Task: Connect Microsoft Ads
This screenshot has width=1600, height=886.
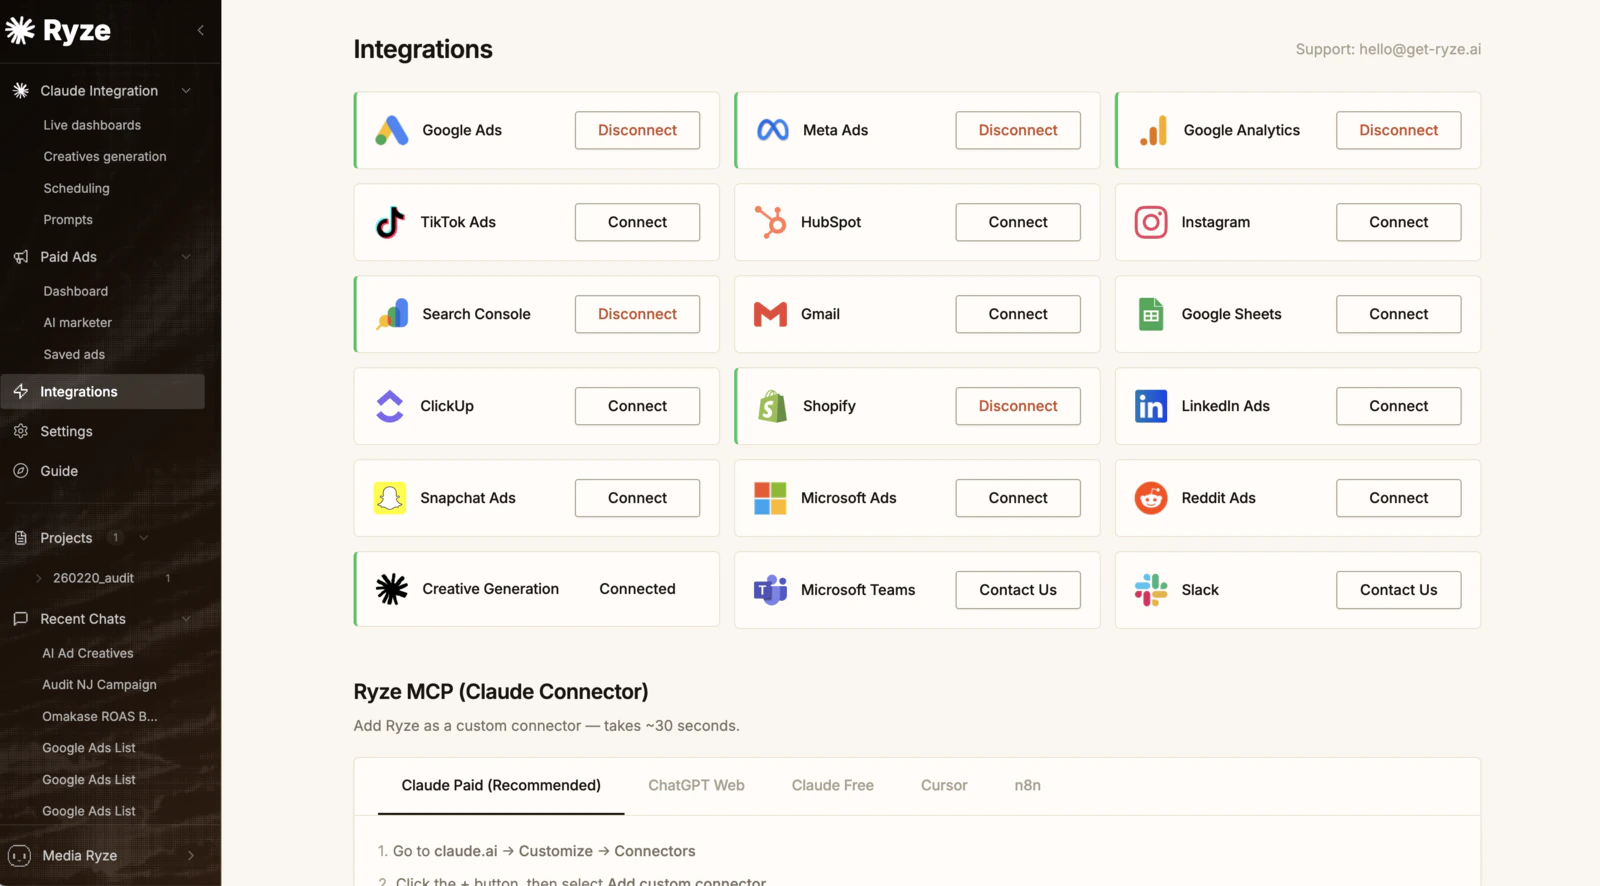Action: coord(1018,498)
